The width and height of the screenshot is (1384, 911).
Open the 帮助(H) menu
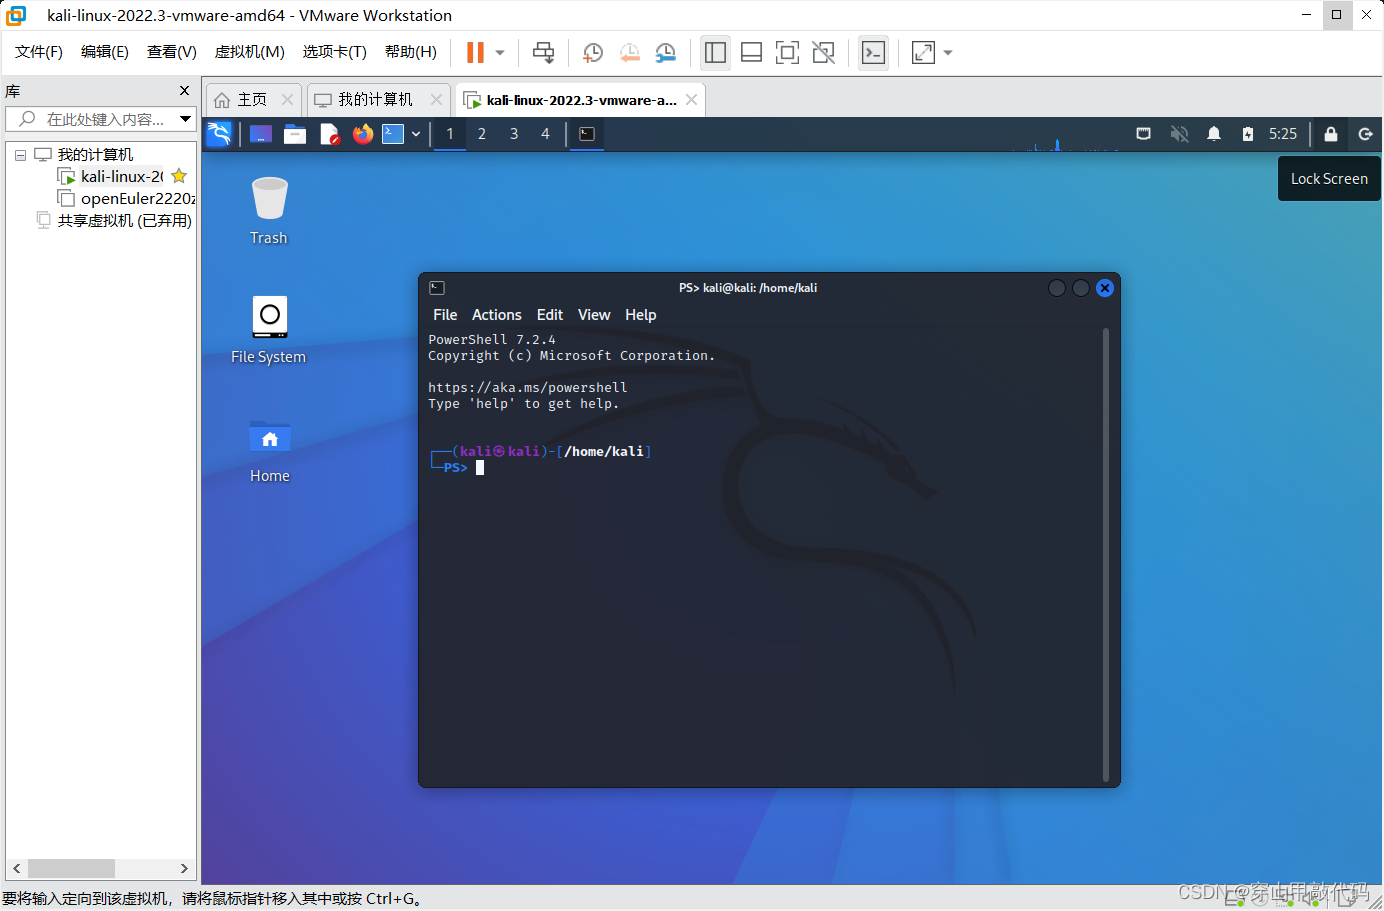pyautogui.click(x=411, y=52)
